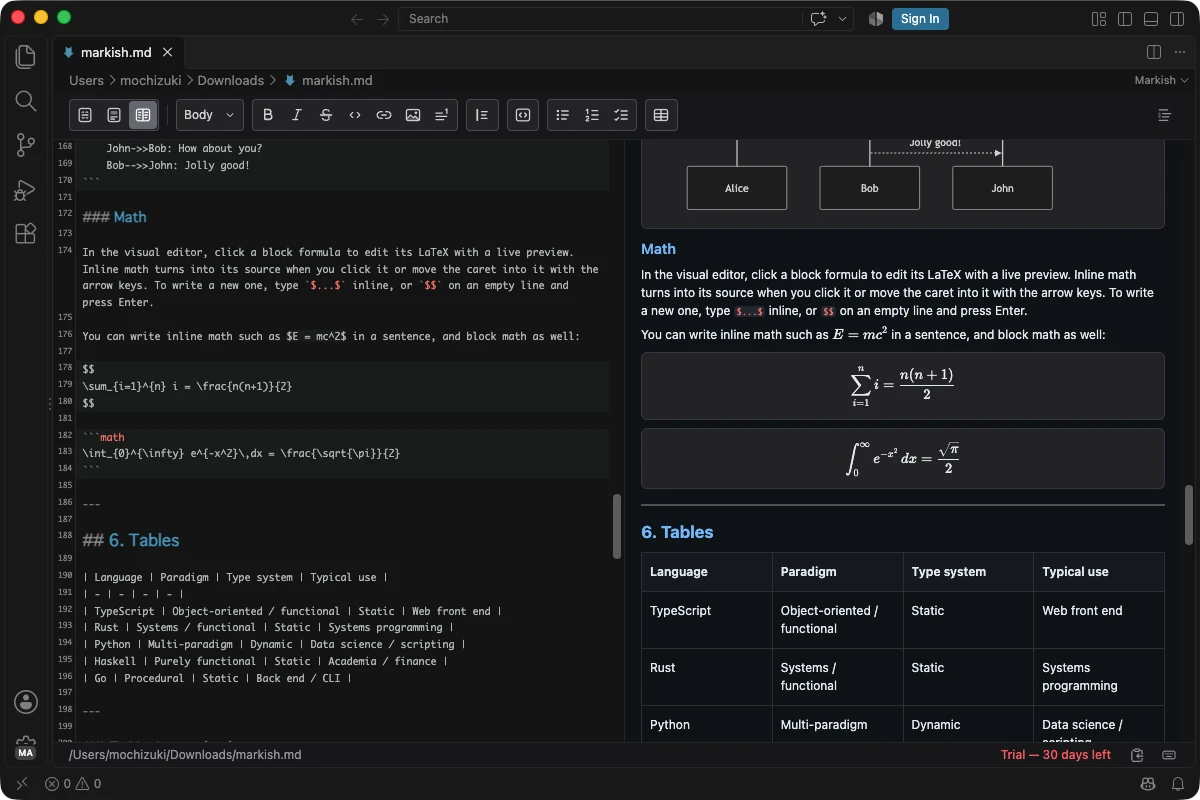The height and width of the screenshot is (800, 1200).
Task: Open the editor more actions menu
Action: (1180, 52)
